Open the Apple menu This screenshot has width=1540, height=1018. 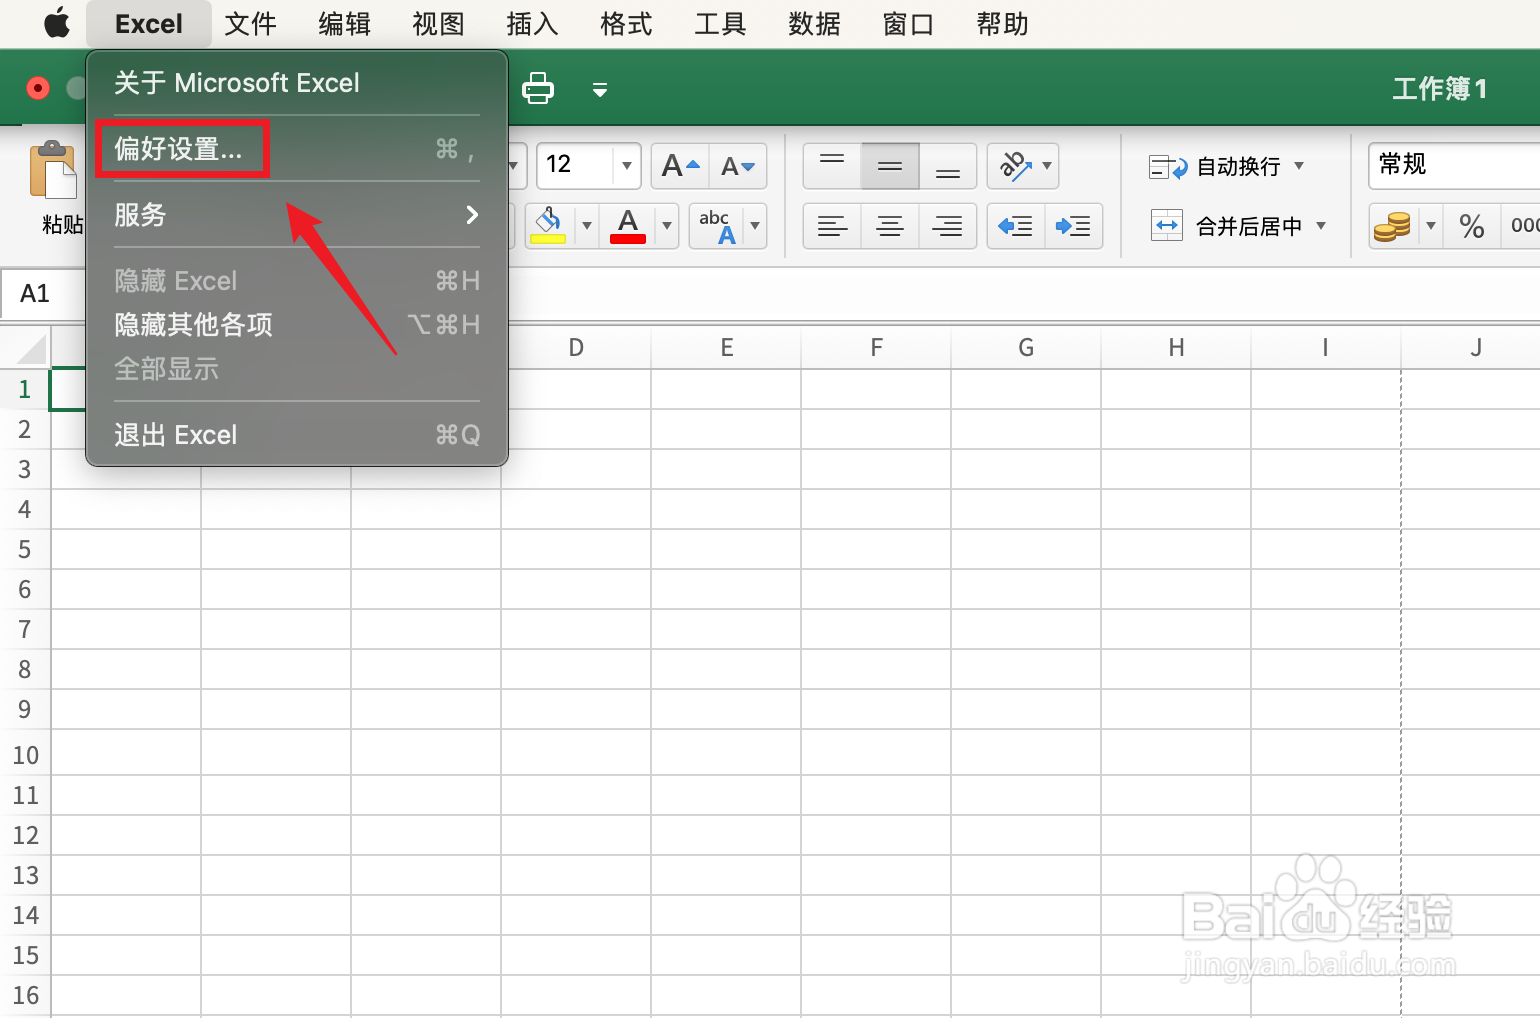point(57,23)
